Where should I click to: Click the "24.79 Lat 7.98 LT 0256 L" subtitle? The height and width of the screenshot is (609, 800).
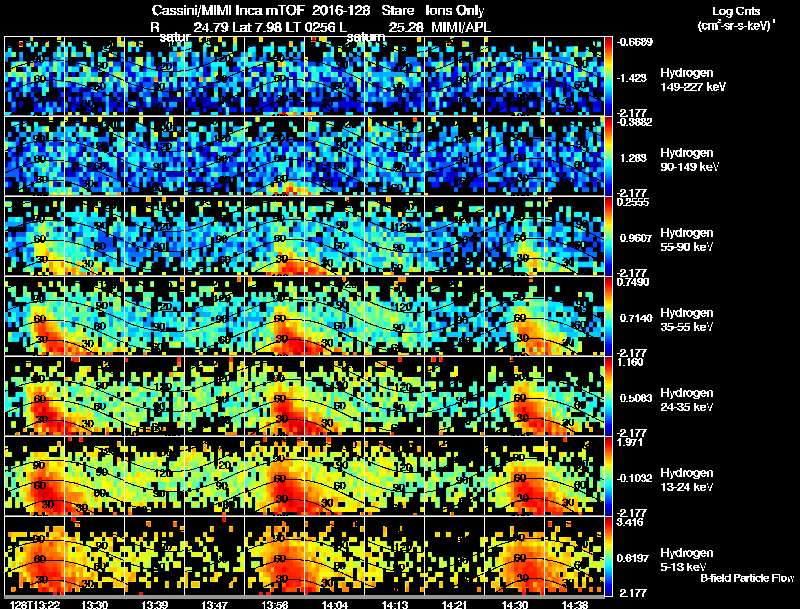coord(270,27)
